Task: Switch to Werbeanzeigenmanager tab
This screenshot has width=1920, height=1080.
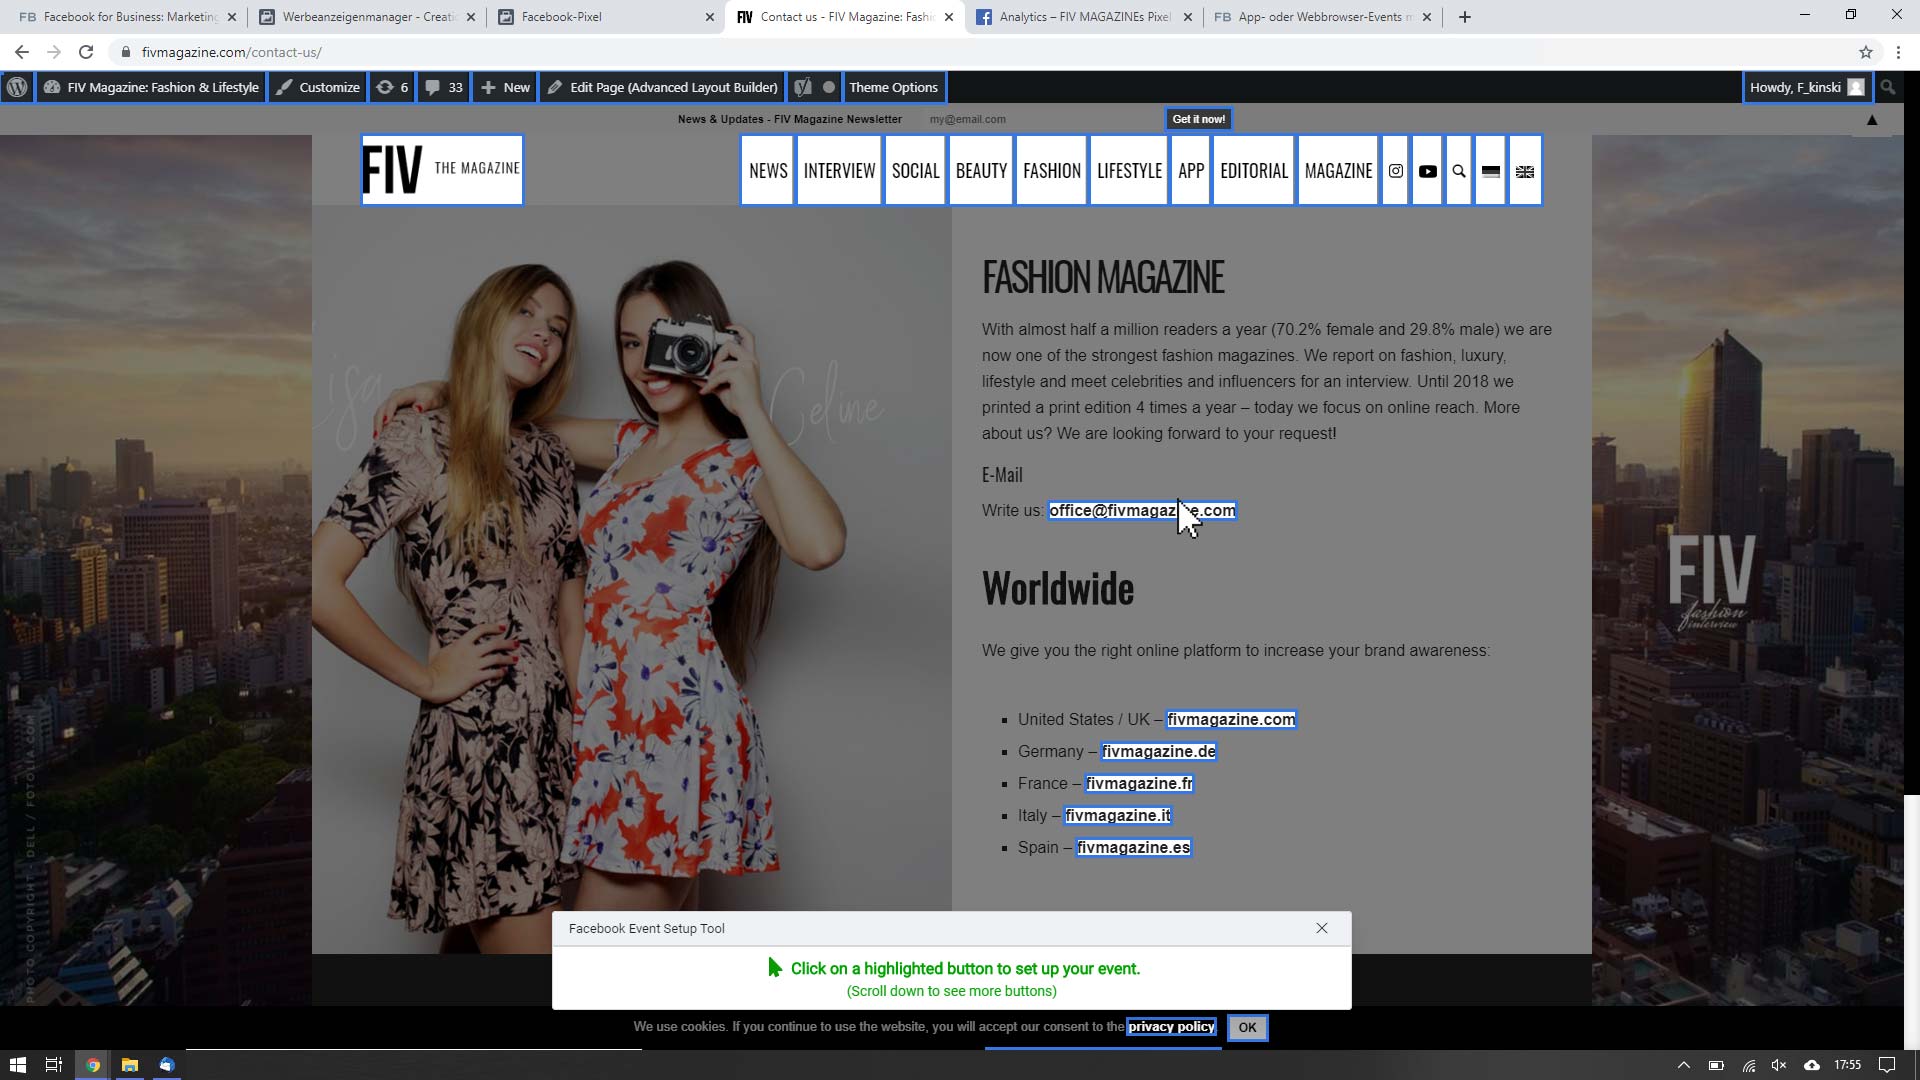Action: pyautogui.click(x=365, y=17)
